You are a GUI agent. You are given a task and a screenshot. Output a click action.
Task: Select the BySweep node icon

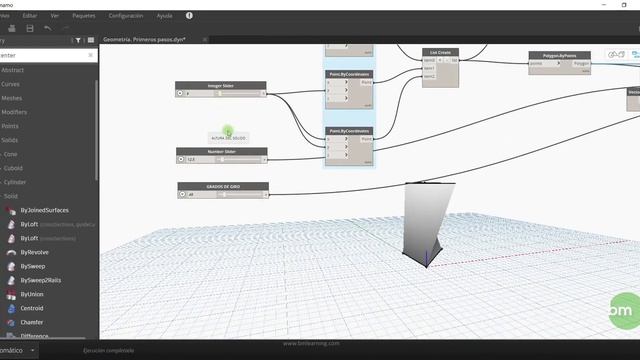coord(11,266)
